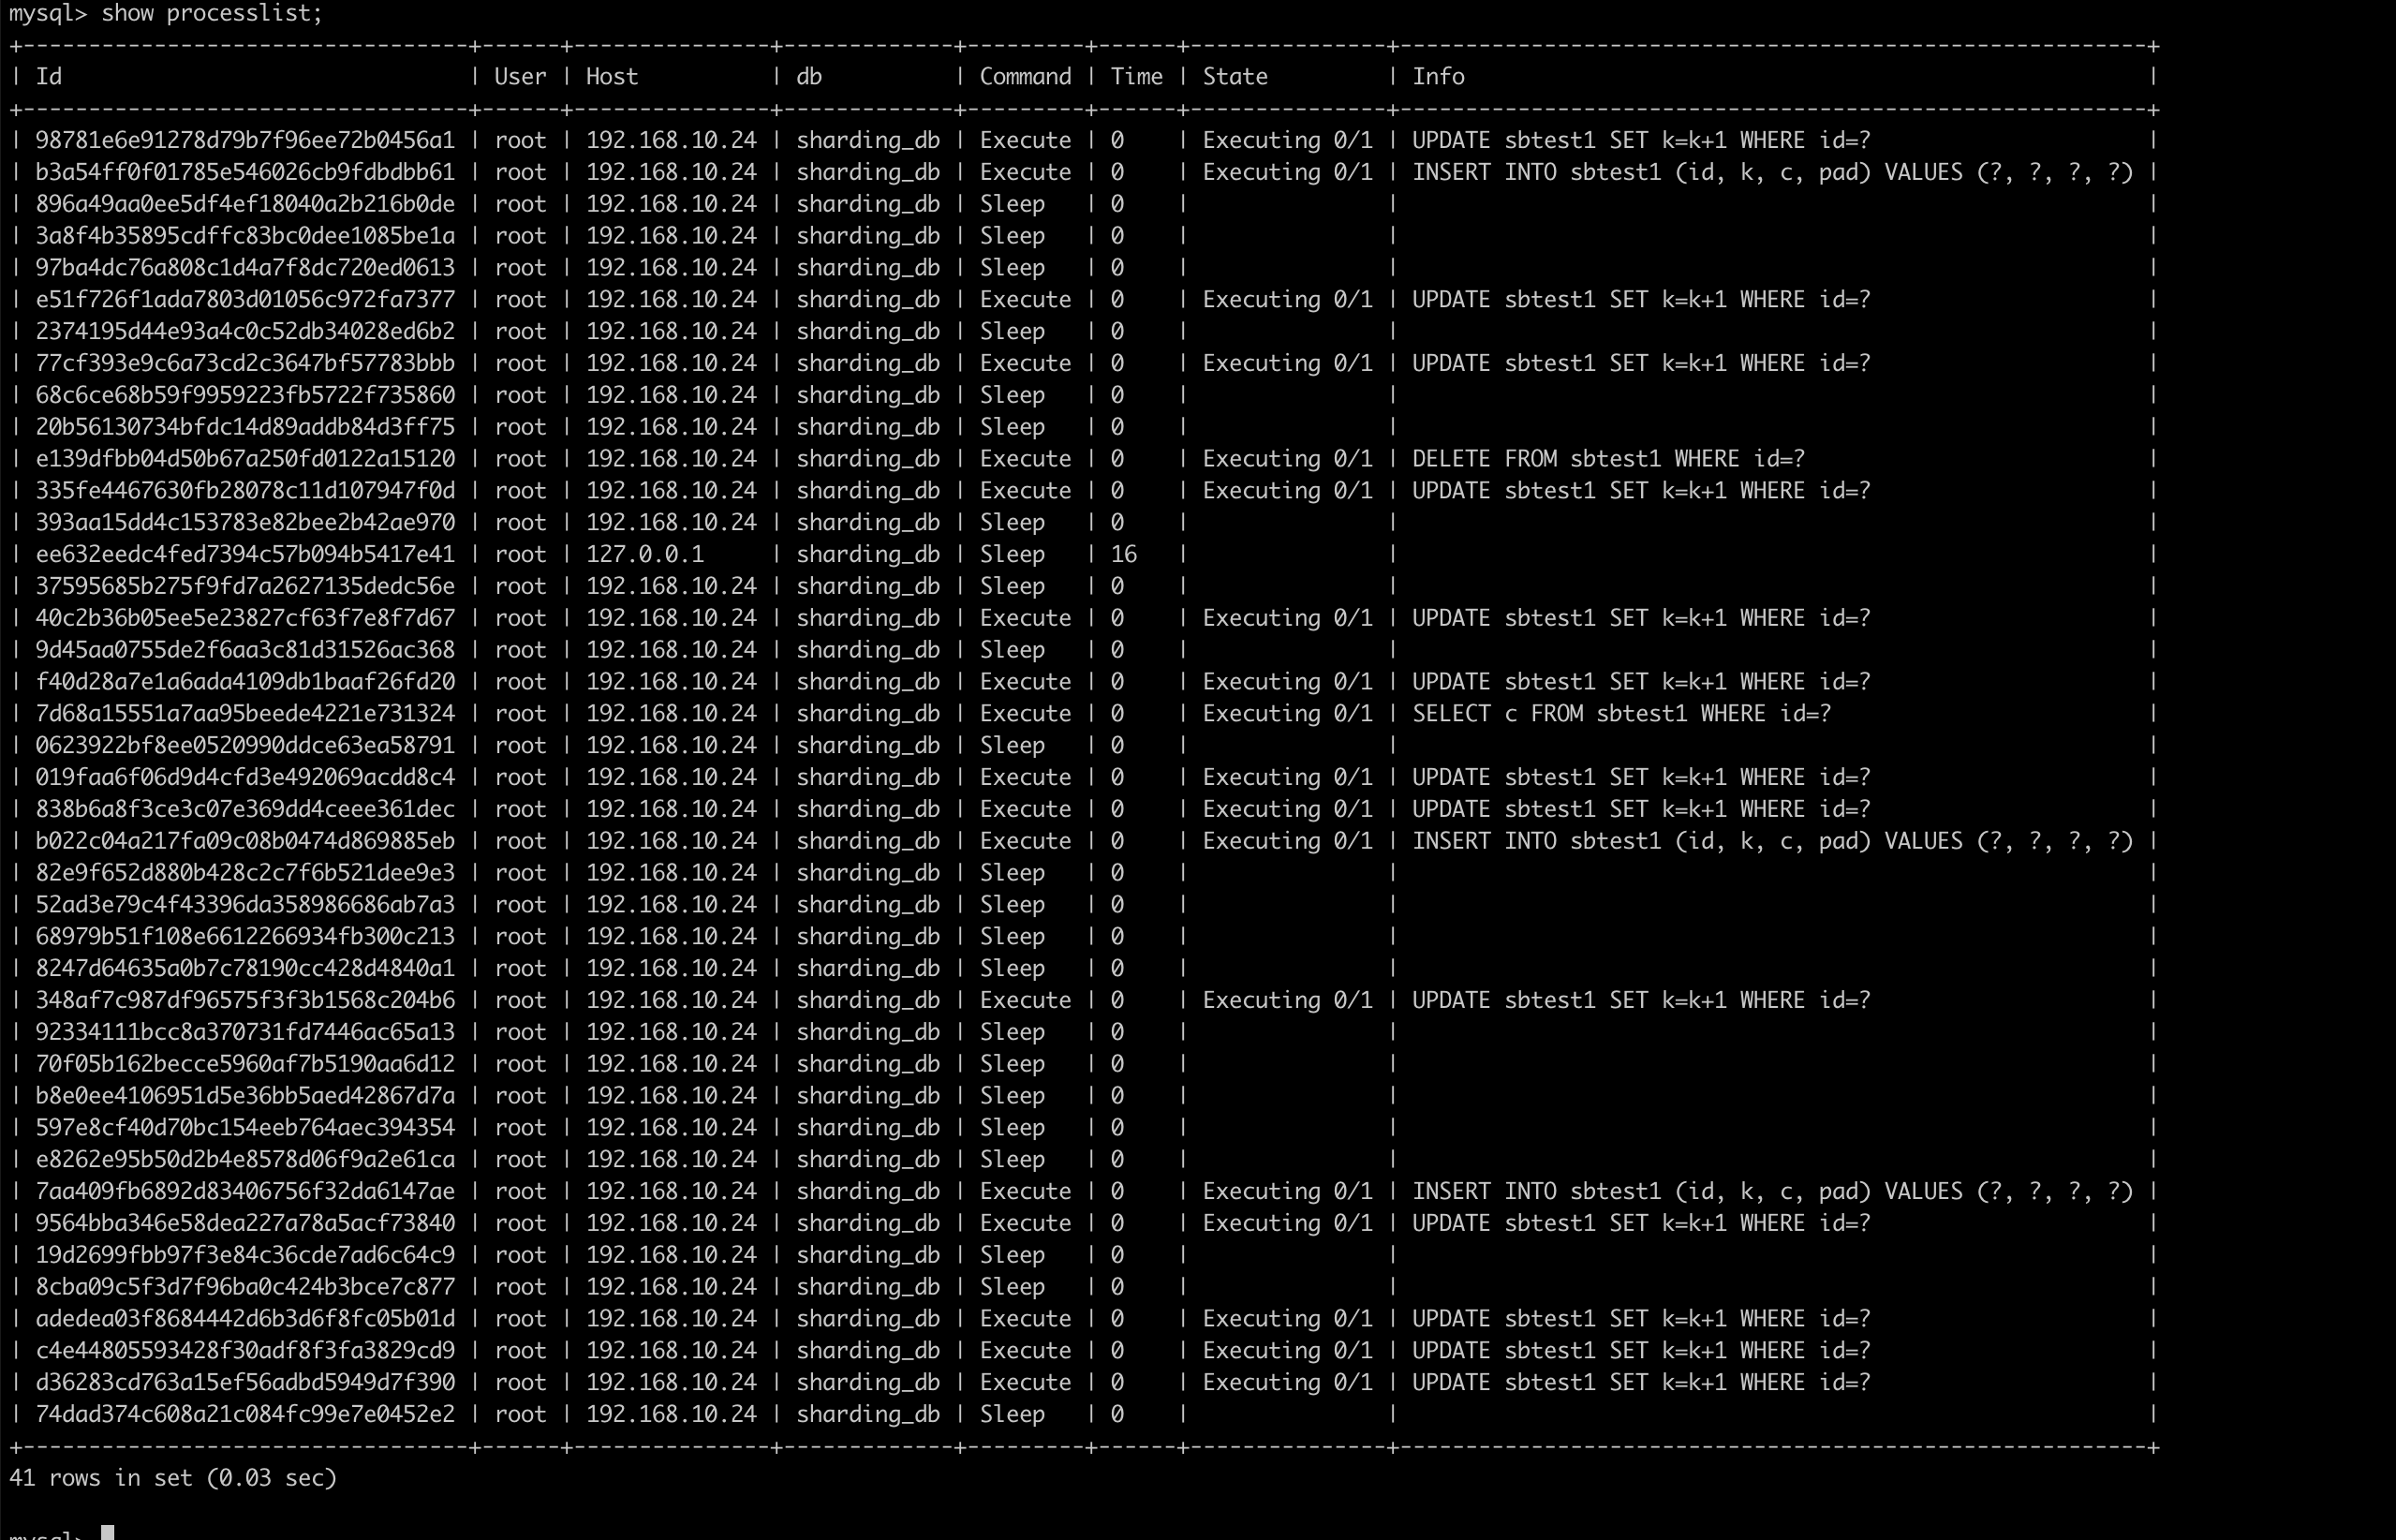The height and width of the screenshot is (1540, 2396).
Task: Click the Command column header
Action: coord(1024,77)
